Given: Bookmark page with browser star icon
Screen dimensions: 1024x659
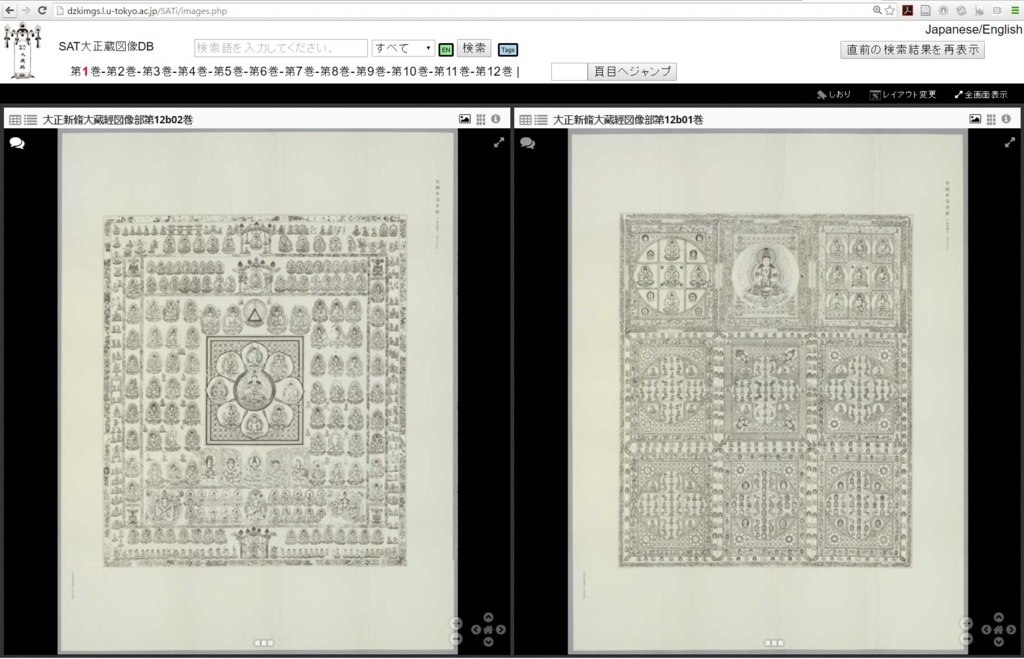Looking at the screenshot, I should pos(889,10).
